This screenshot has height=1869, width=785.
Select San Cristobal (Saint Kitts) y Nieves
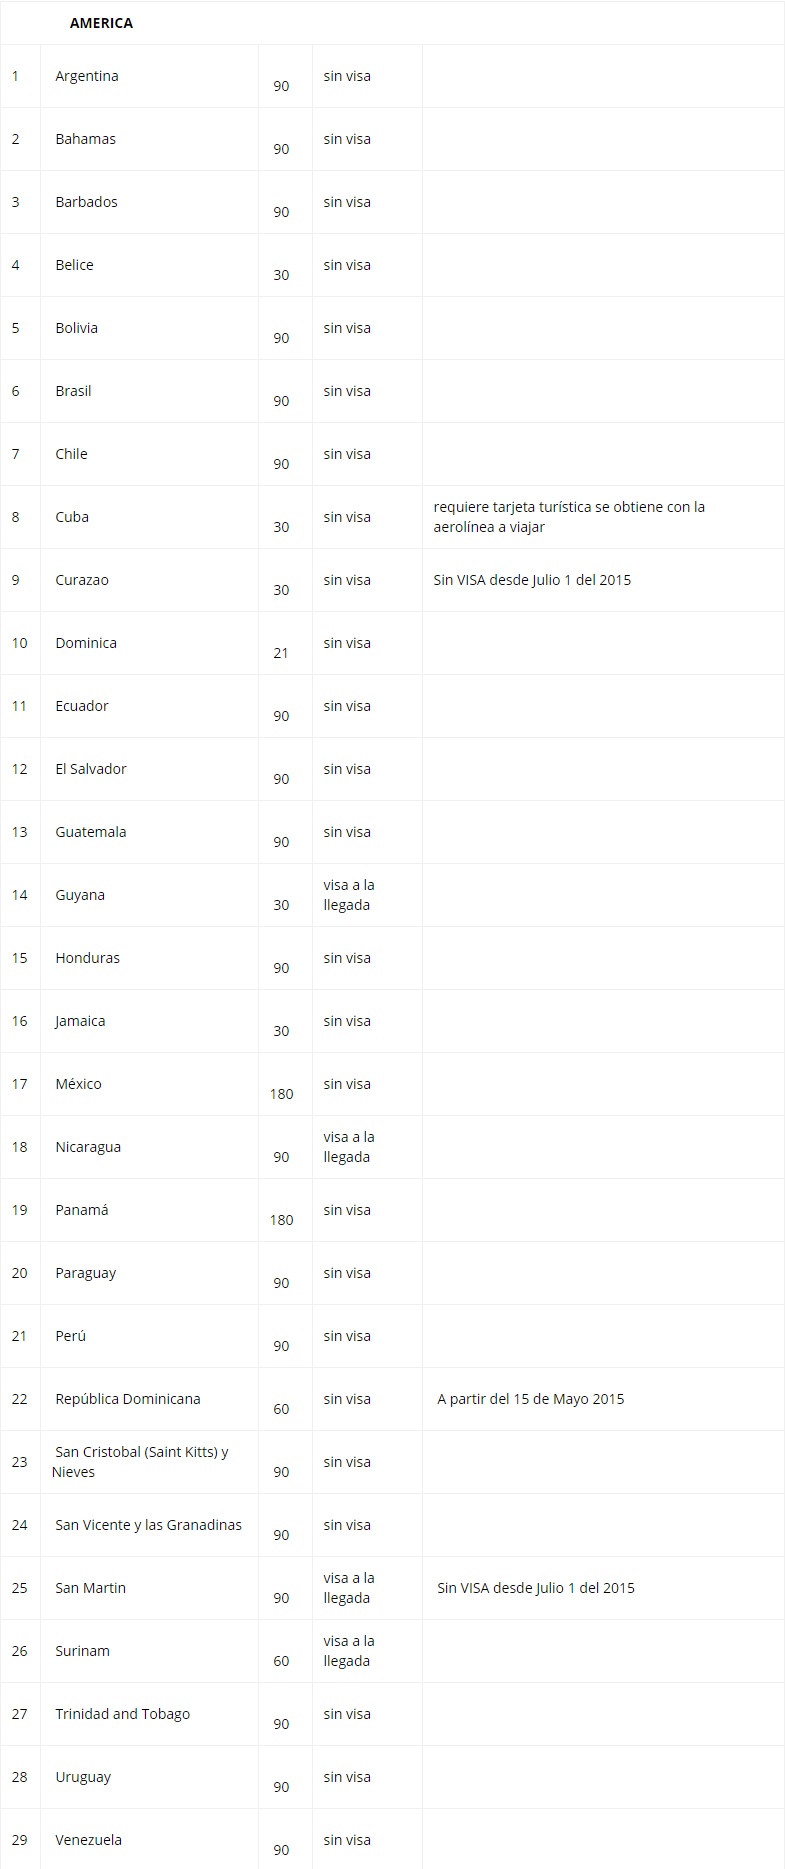[x=141, y=1462]
